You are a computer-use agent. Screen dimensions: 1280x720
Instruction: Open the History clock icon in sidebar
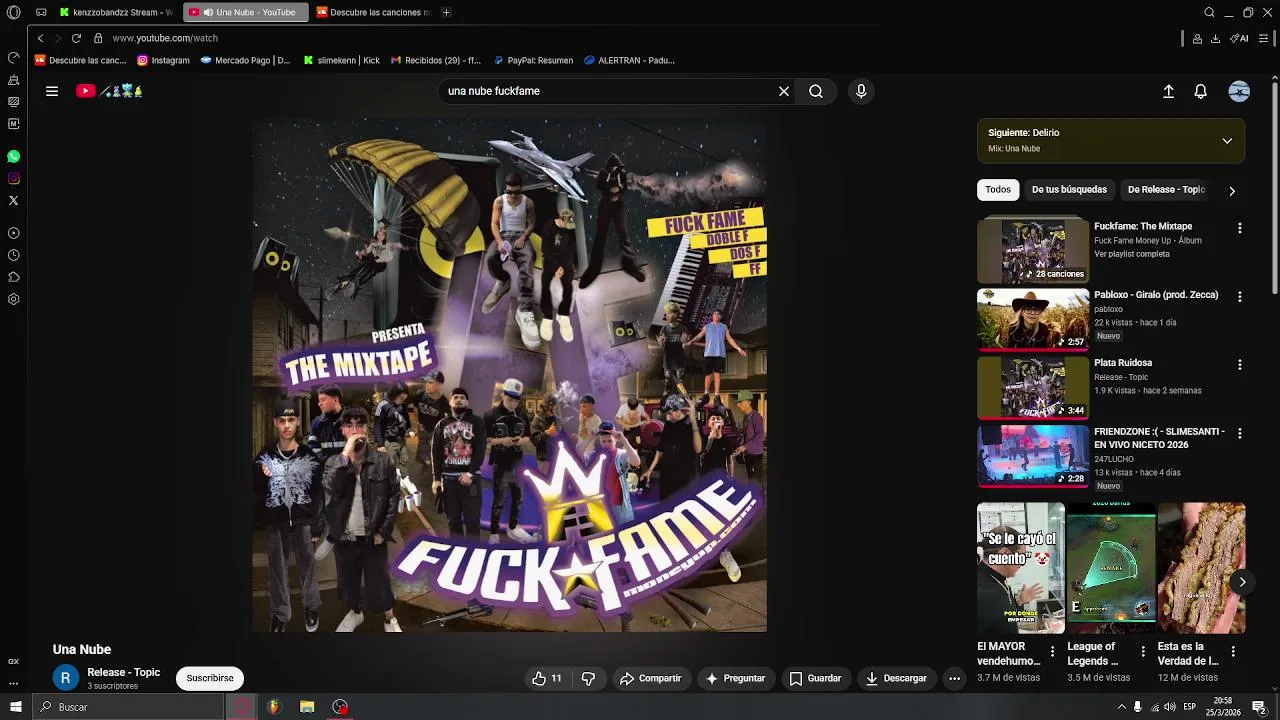[13, 255]
